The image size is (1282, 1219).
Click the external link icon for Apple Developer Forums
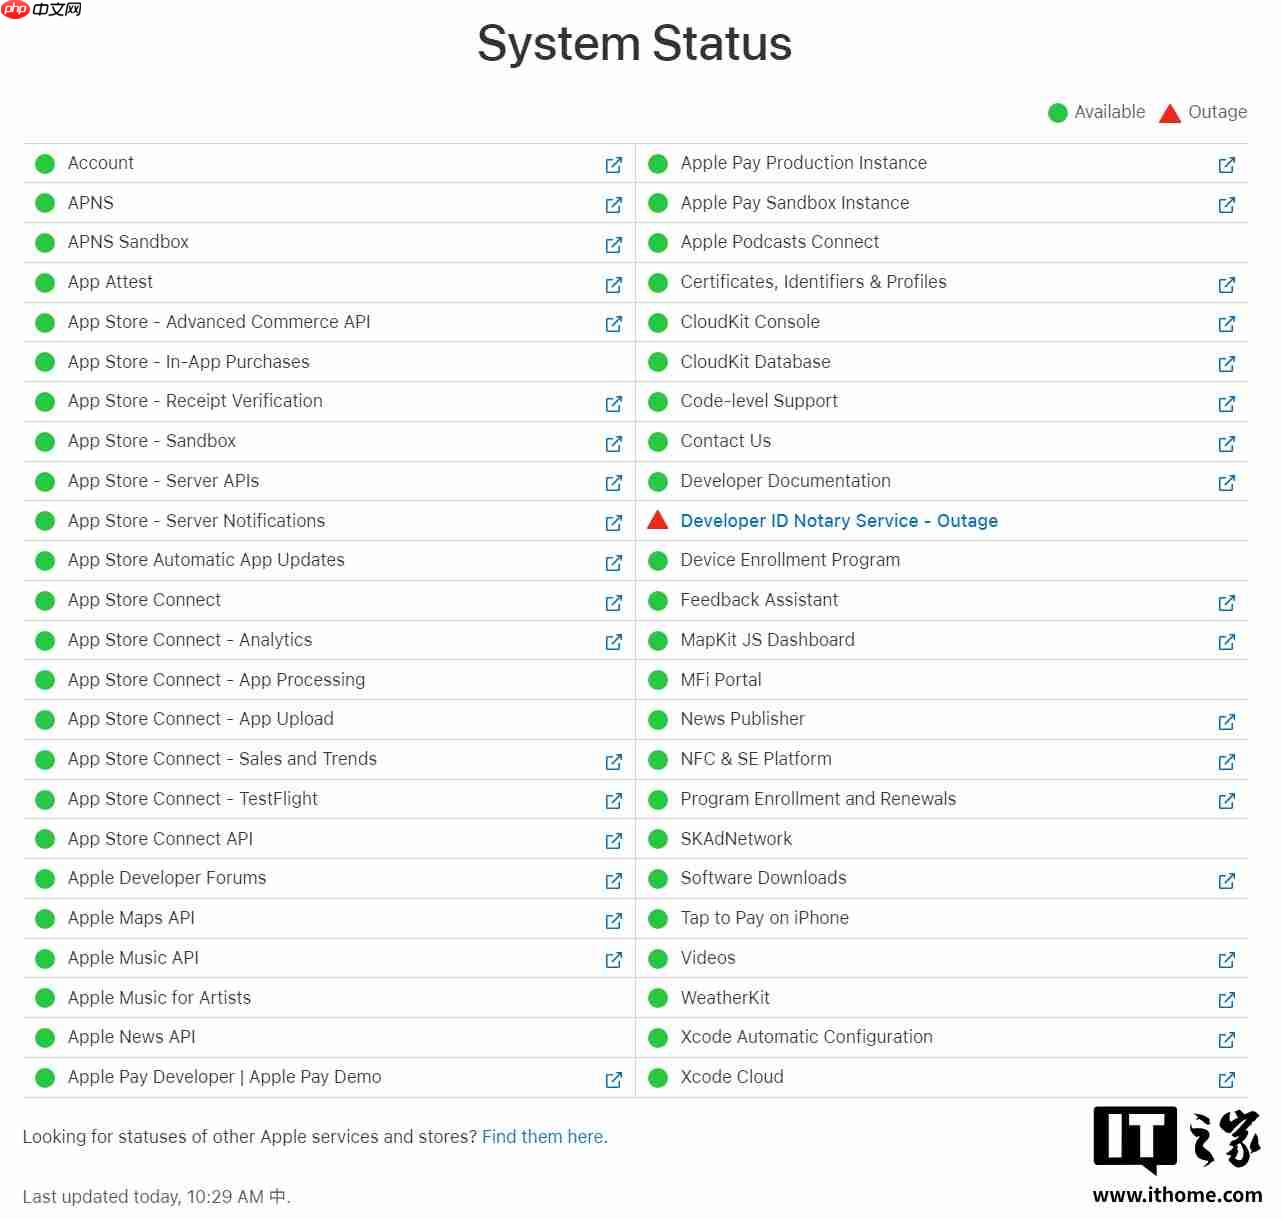[614, 881]
